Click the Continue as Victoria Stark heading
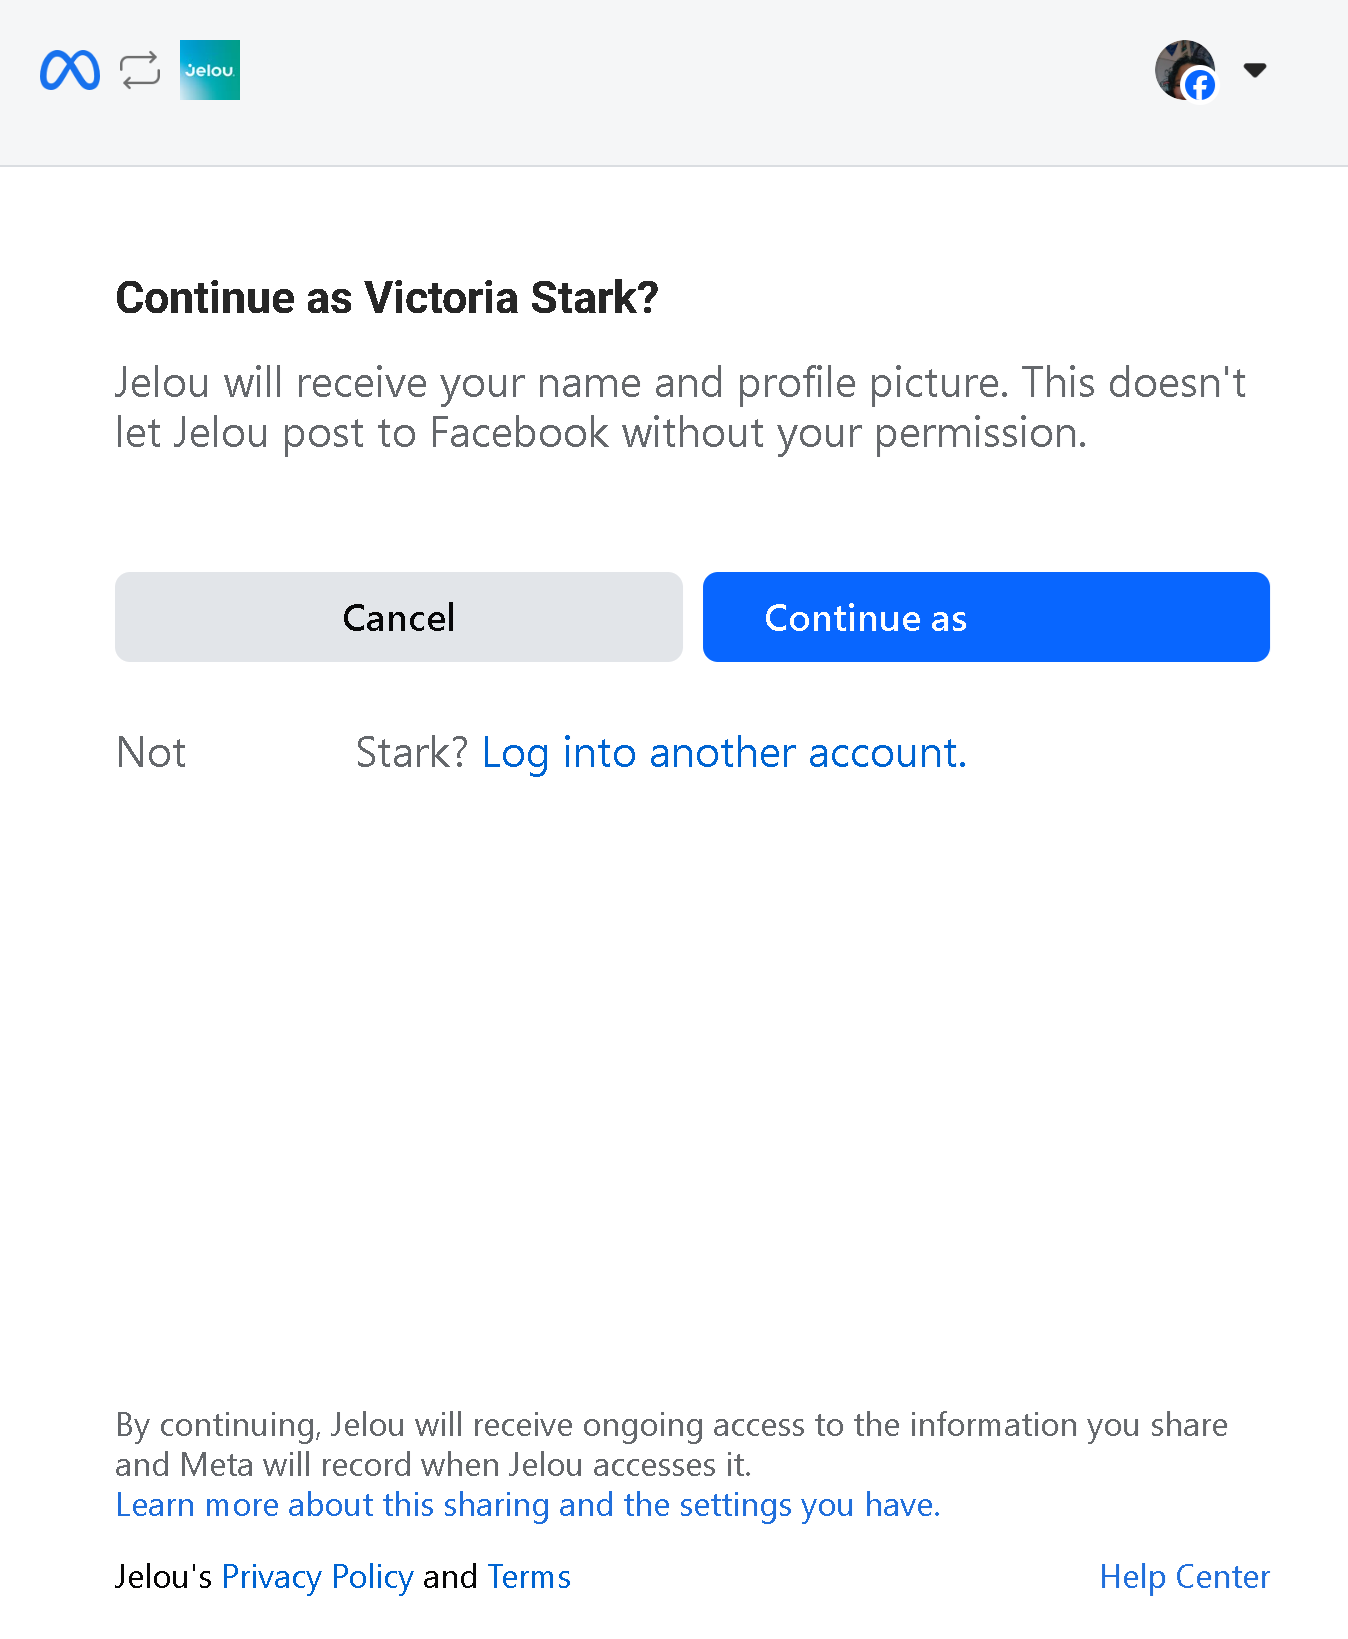 387,297
